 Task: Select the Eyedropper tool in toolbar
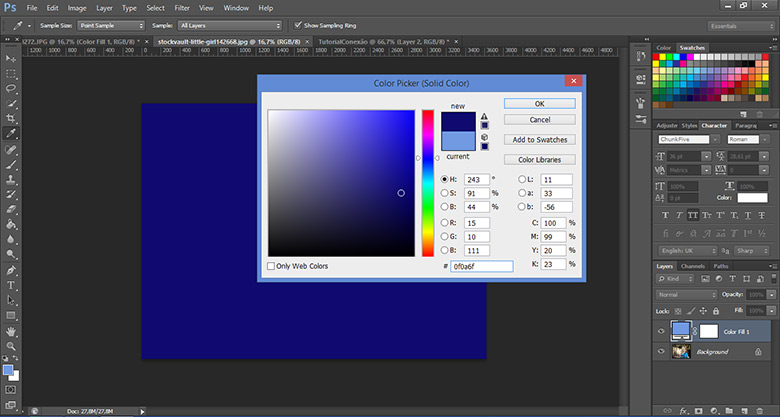[11, 133]
